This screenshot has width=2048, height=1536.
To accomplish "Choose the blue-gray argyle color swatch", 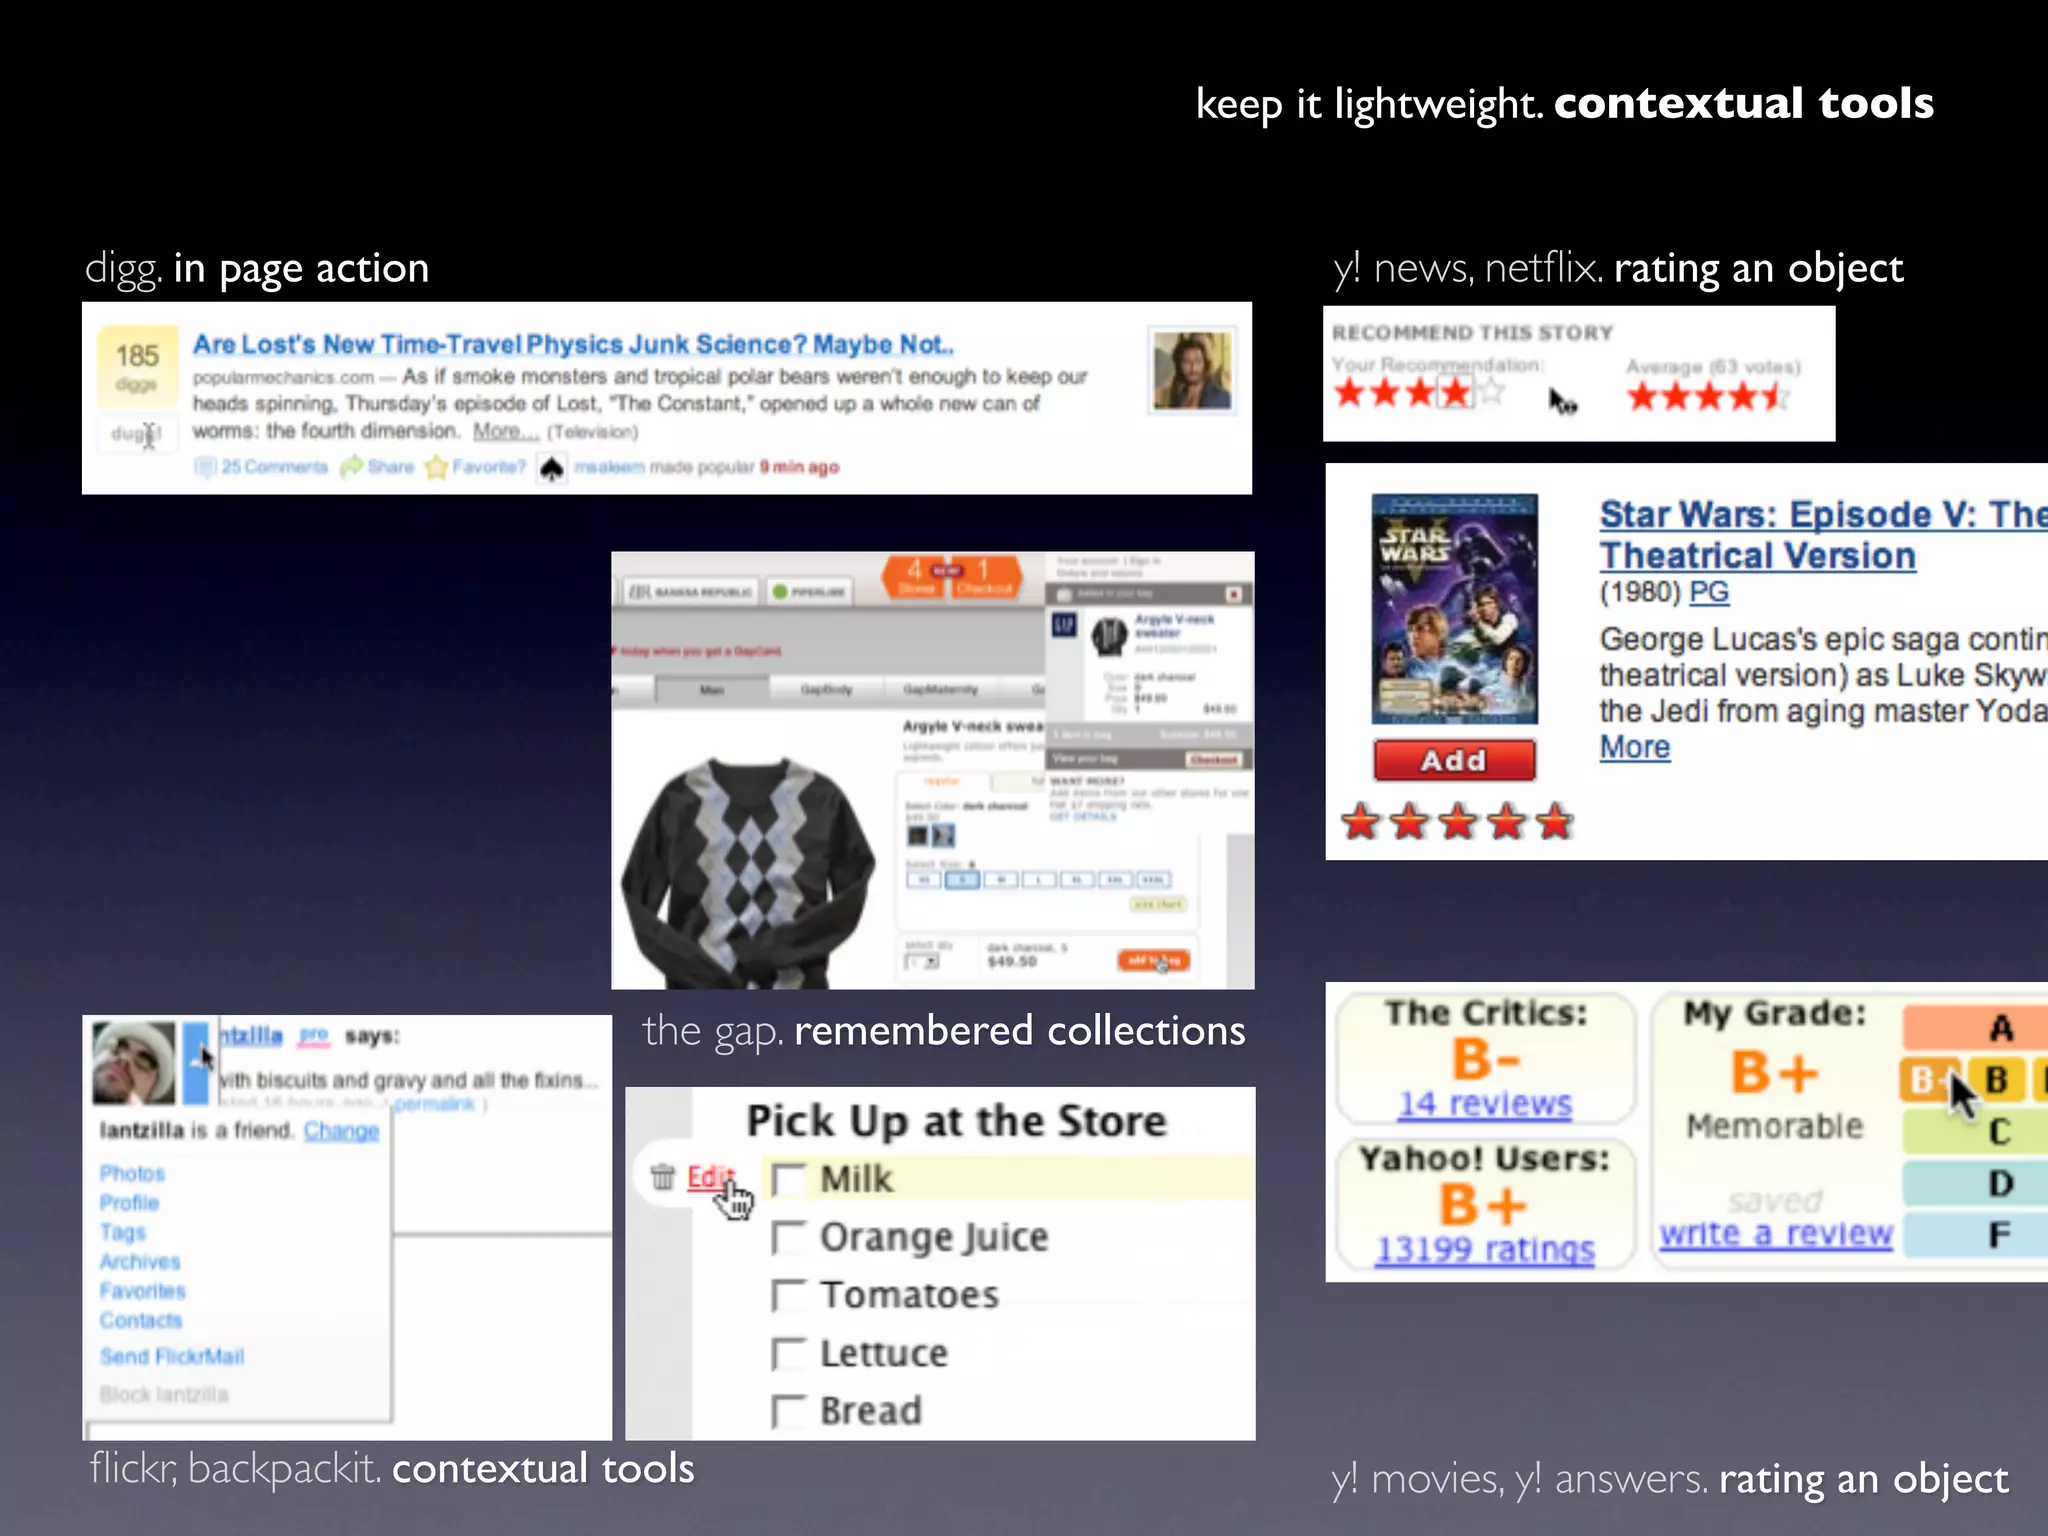I will point(943,835).
